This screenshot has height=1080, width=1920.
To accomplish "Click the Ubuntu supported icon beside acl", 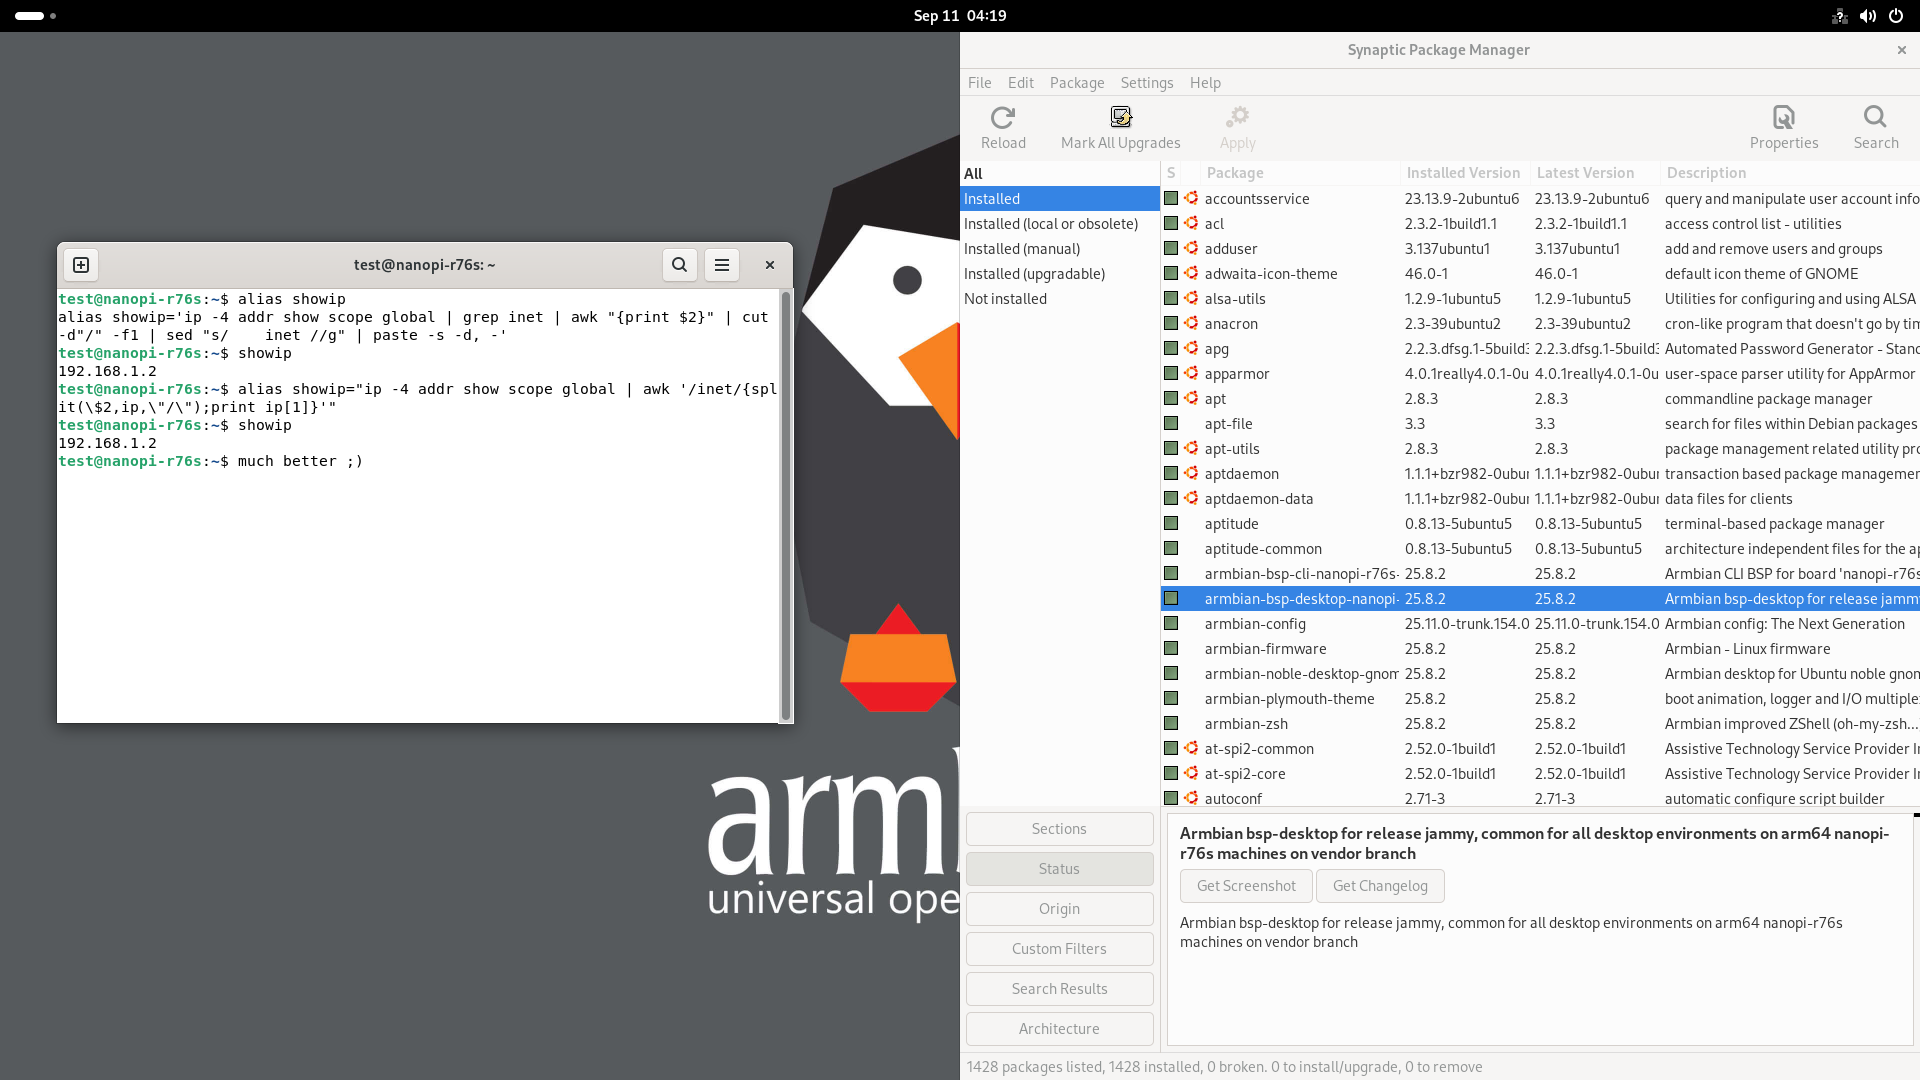I will tap(1191, 223).
